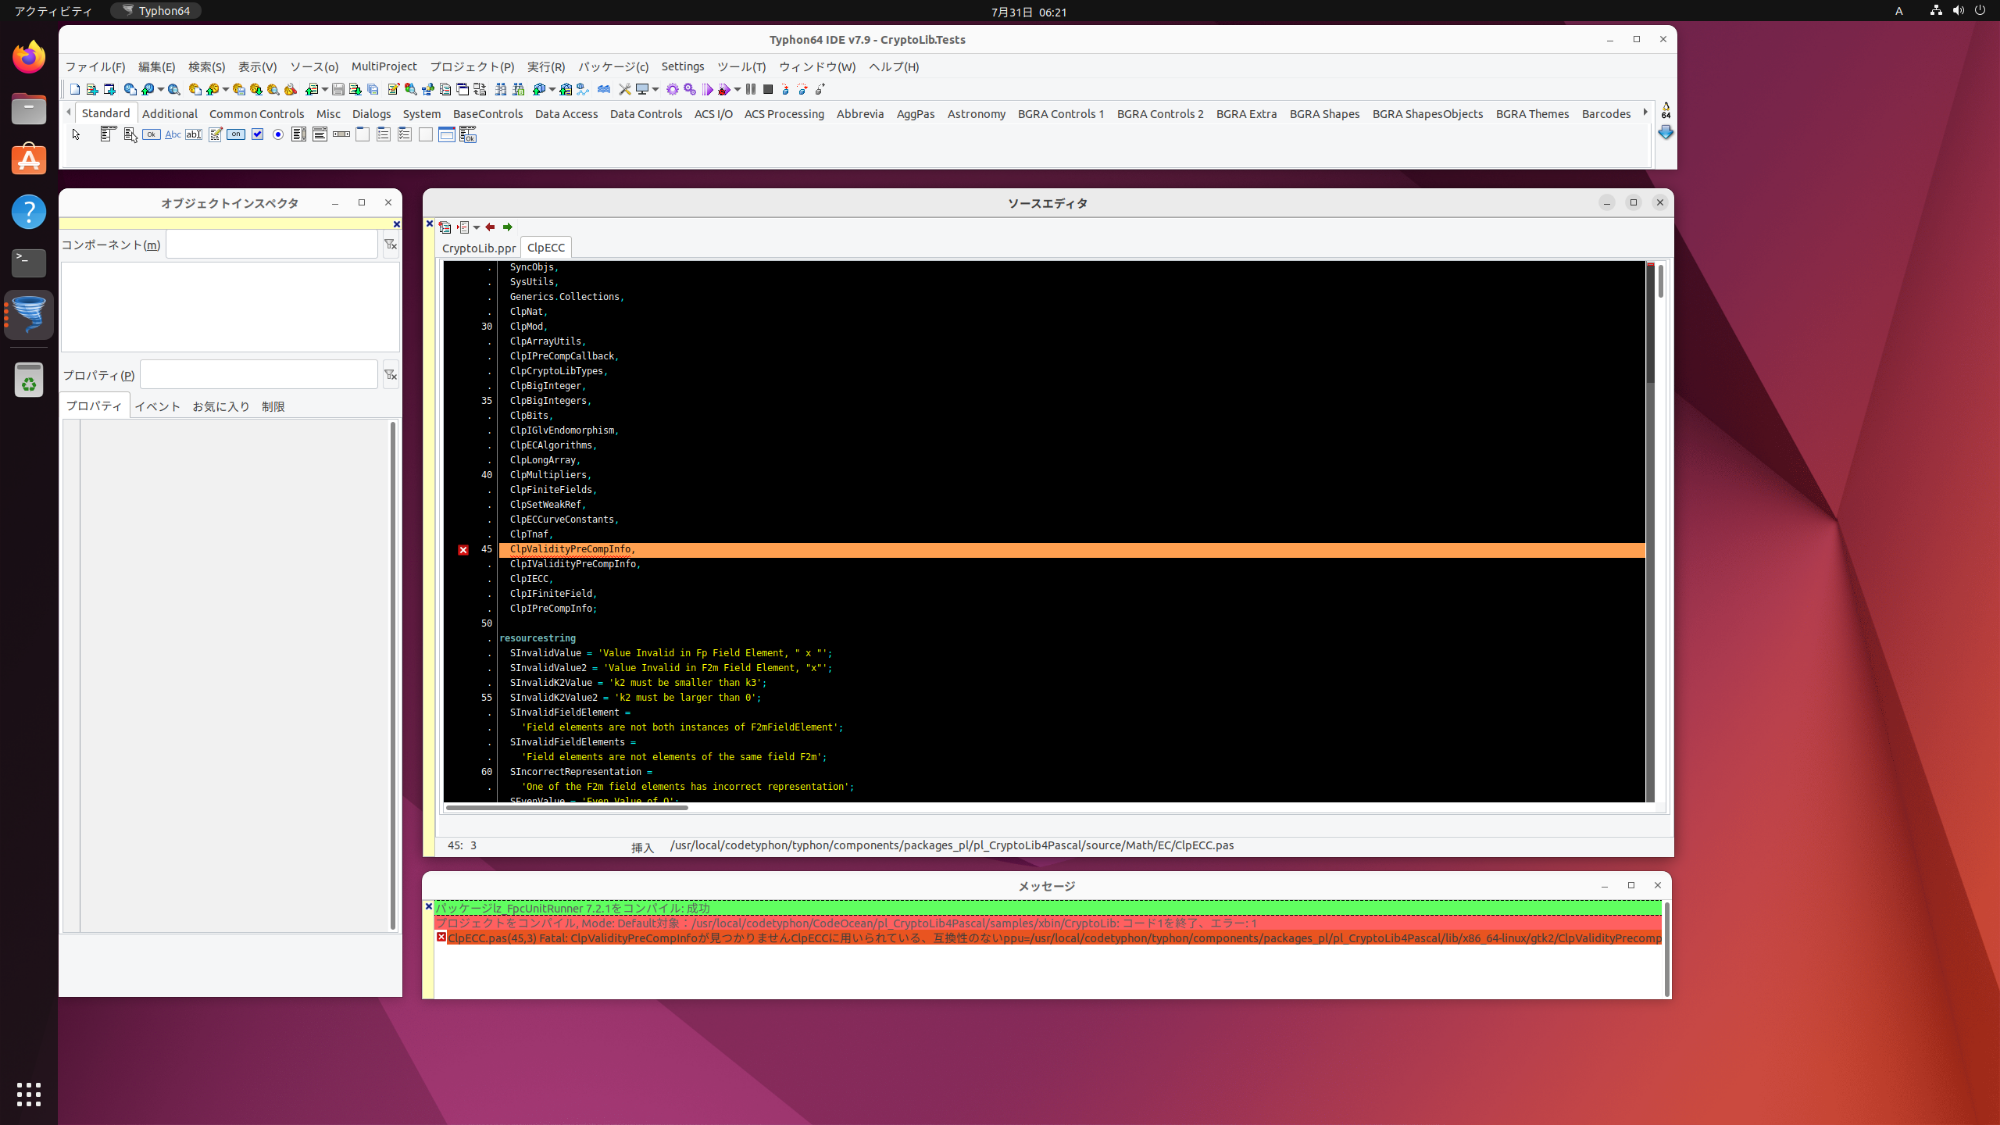Open the ツール(T) menu
Image resolution: width=2000 pixels, height=1125 pixels.
coord(741,67)
